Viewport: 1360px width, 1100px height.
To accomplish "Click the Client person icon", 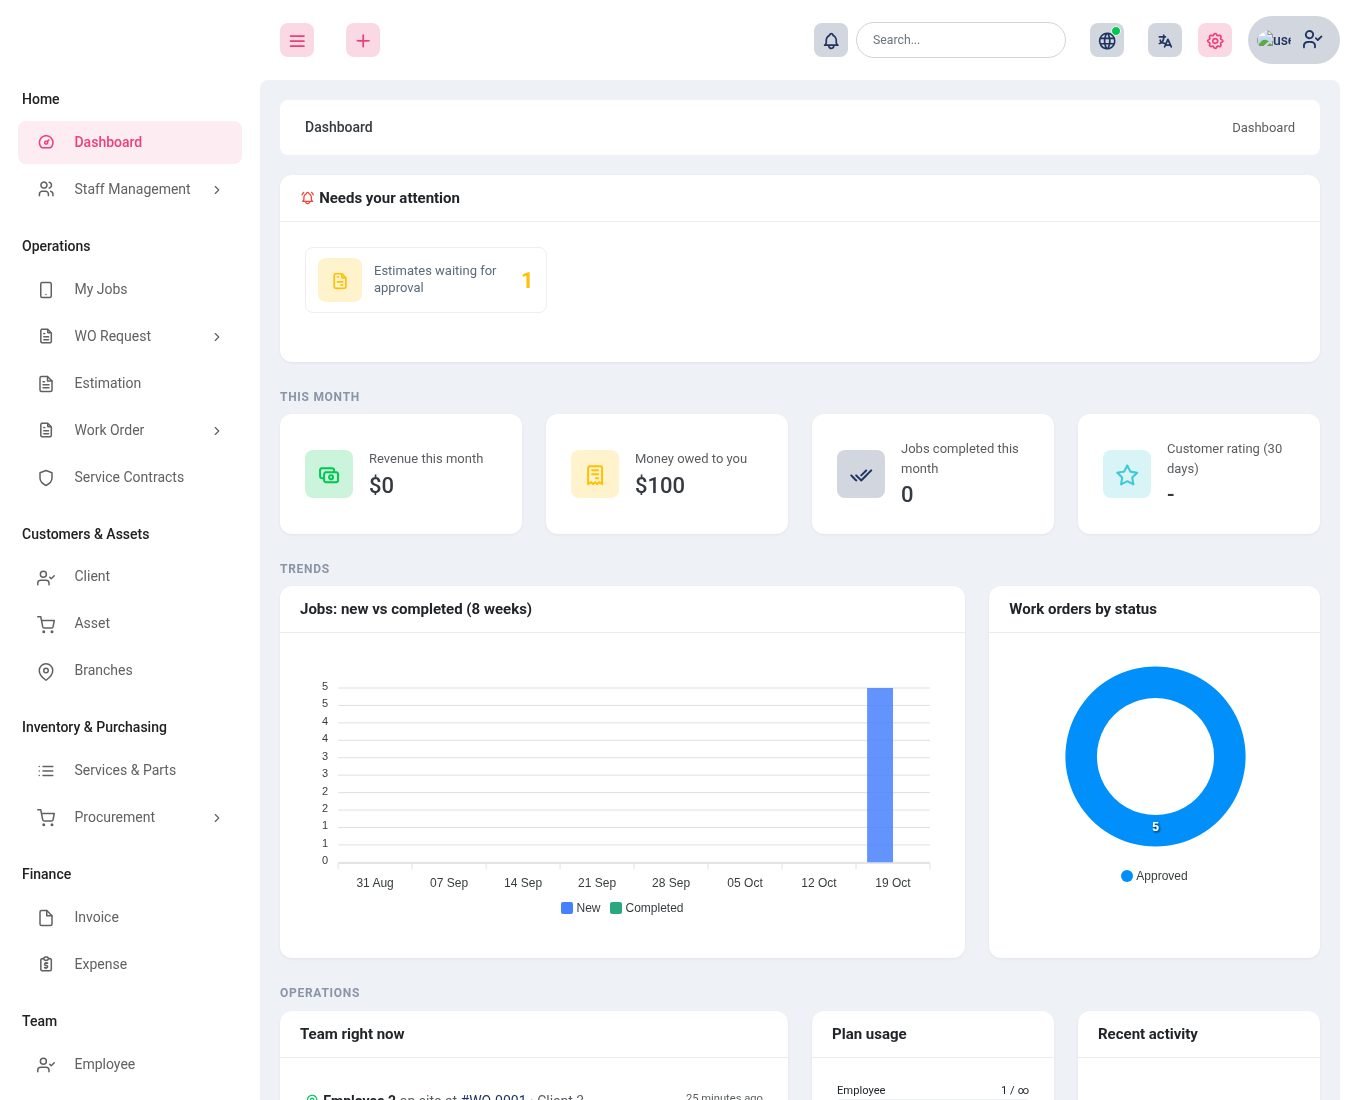I will tap(46, 576).
